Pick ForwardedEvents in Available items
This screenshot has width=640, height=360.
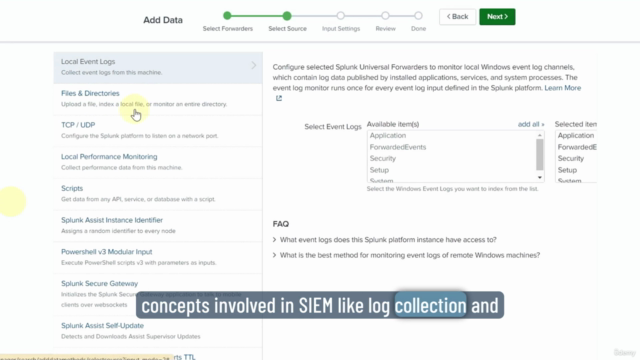398,147
